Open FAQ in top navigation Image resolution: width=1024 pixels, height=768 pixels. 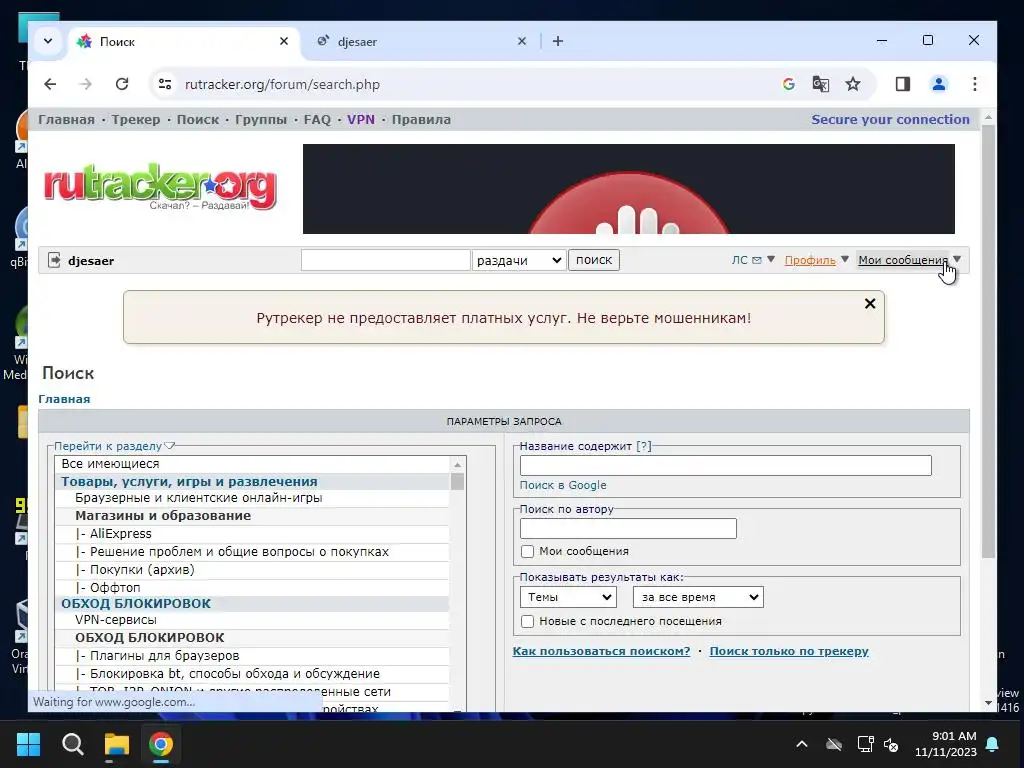pyautogui.click(x=317, y=120)
